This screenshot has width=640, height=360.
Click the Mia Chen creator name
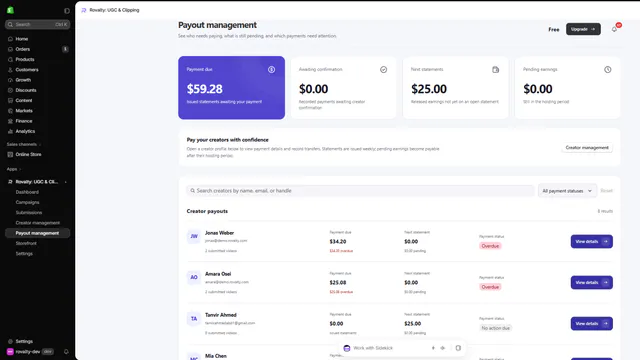pyautogui.click(x=216, y=356)
